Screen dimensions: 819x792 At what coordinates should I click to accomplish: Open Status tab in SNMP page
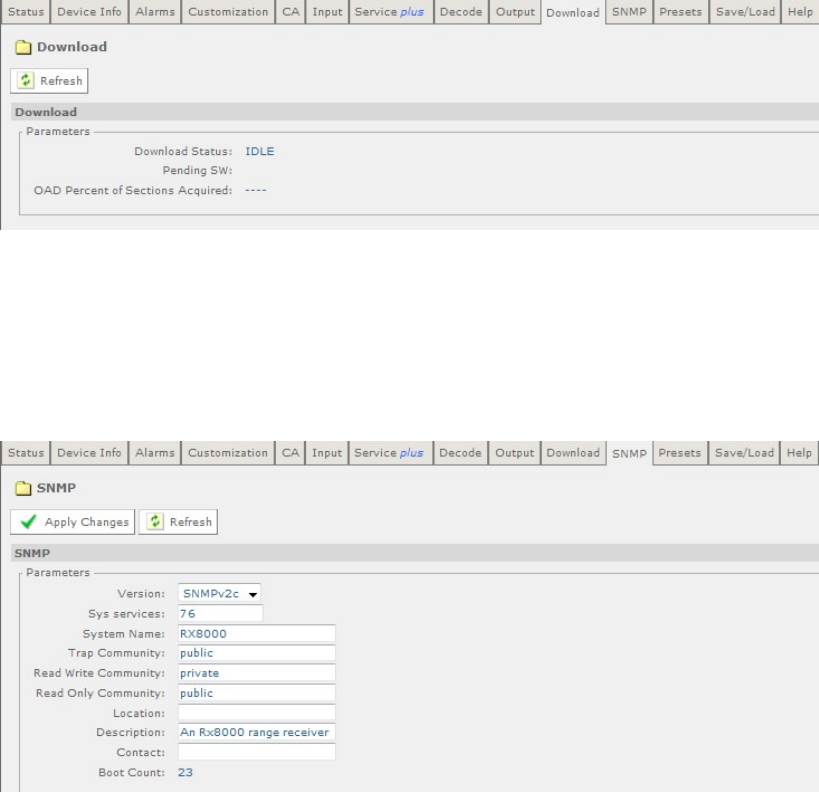26,452
